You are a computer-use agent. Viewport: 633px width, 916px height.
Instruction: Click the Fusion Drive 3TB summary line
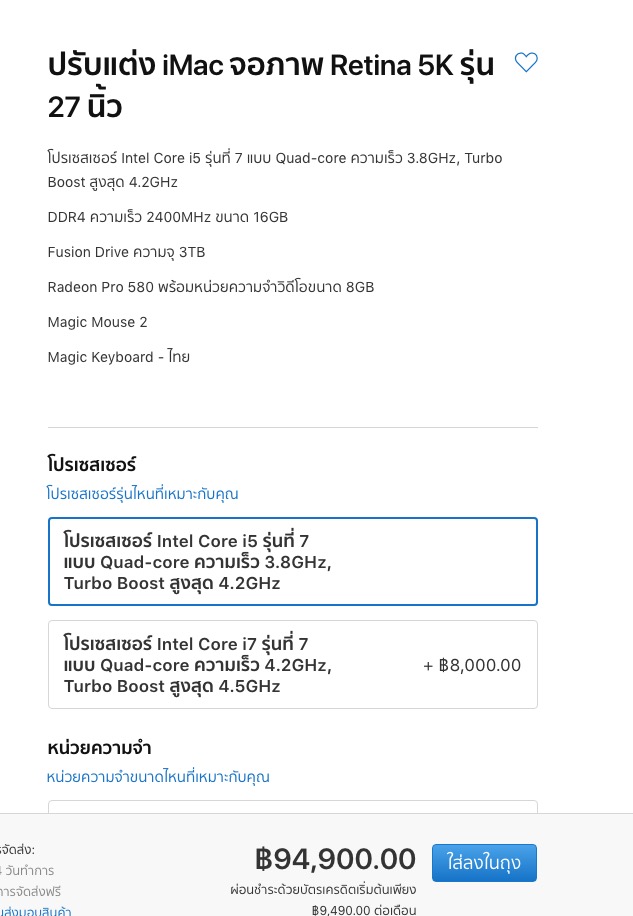pyautogui.click(x=126, y=252)
